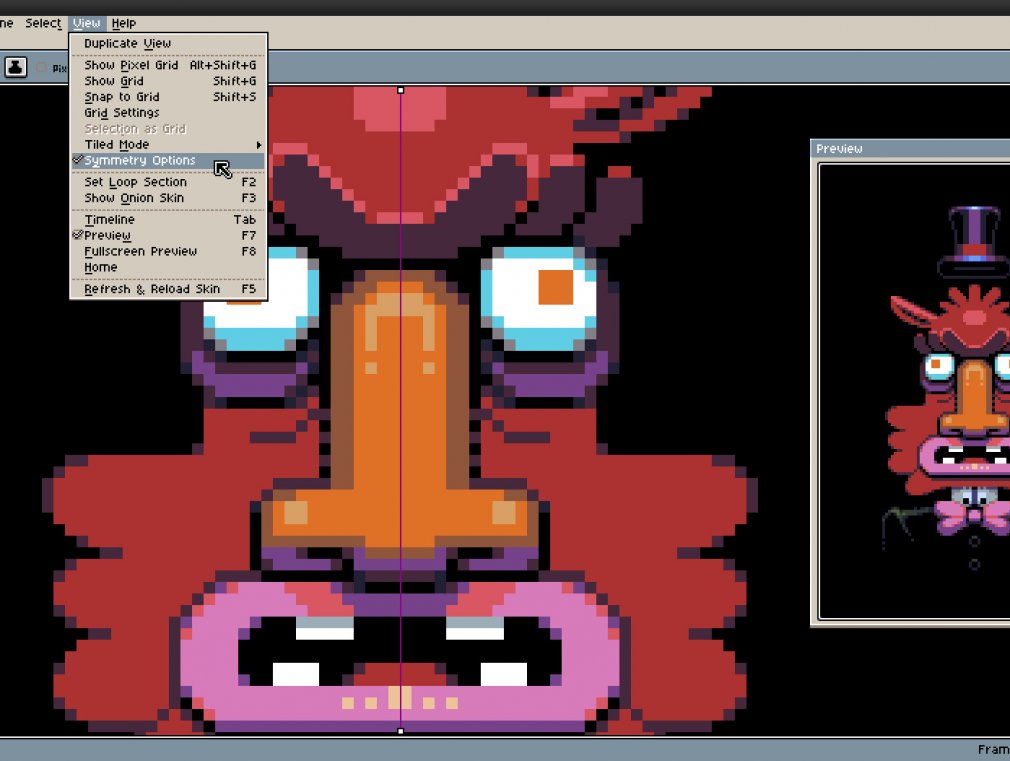
Task: Select Refresh & Reload Skin
Action: pyautogui.click(x=168, y=289)
